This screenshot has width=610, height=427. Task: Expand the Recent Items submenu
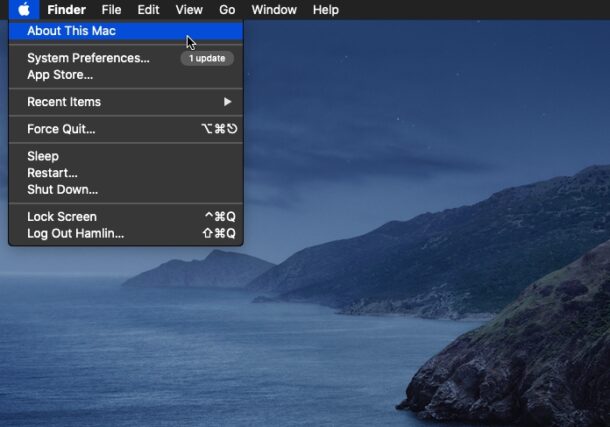tap(126, 102)
